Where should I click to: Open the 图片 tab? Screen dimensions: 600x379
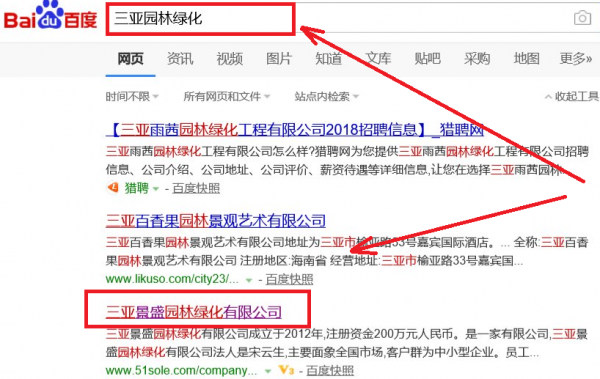tap(279, 59)
